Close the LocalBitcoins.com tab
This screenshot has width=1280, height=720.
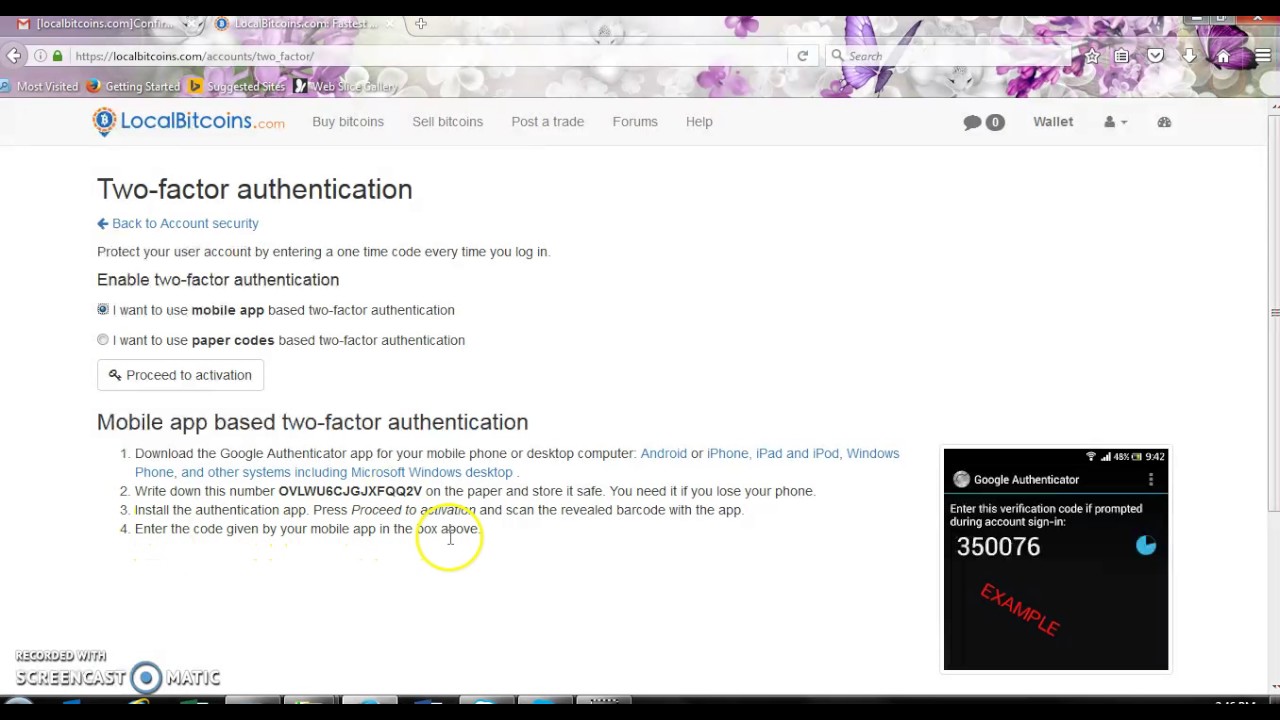pyautogui.click(x=391, y=24)
